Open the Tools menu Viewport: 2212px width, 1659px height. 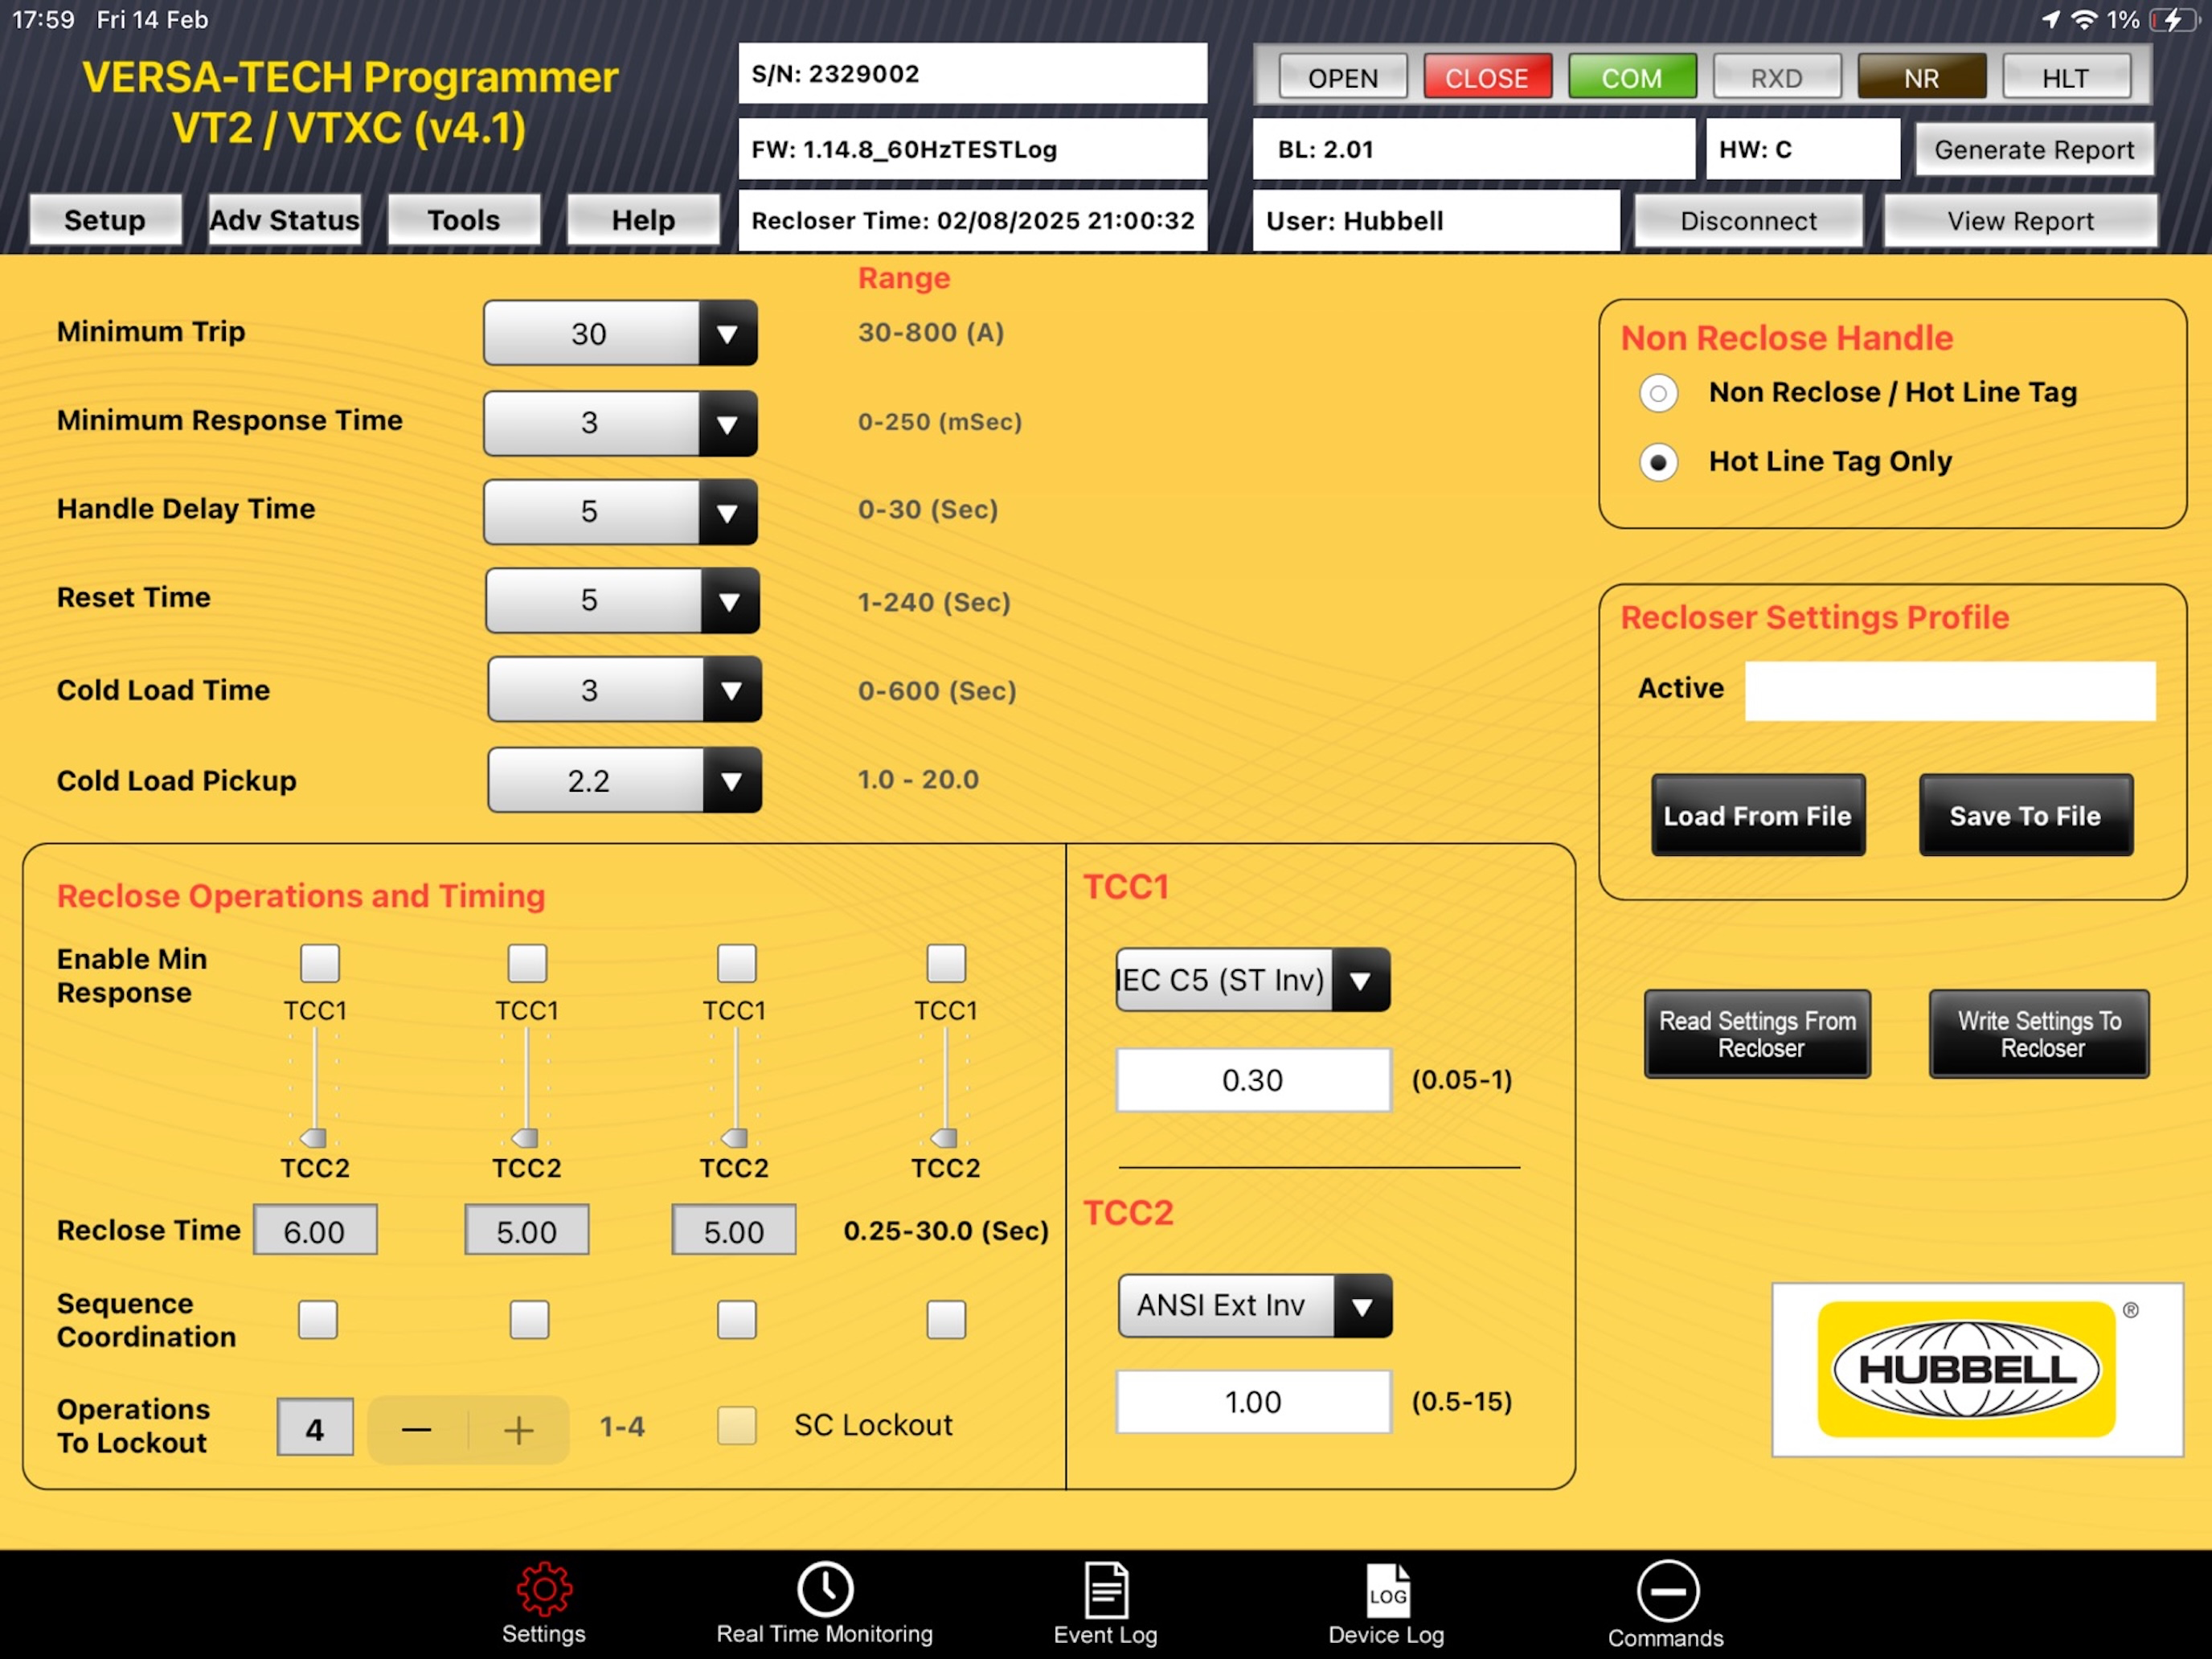pyautogui.click(x=464, y=220)
